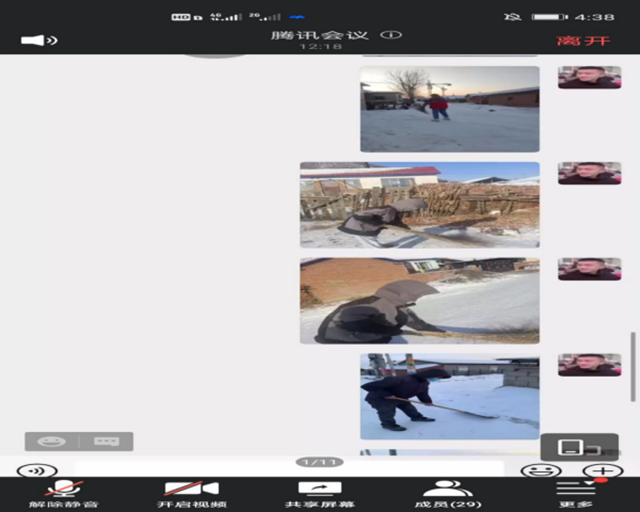Open photo of person in red jacket
This screenshot has width=640, height=512.
coord(449,109)
